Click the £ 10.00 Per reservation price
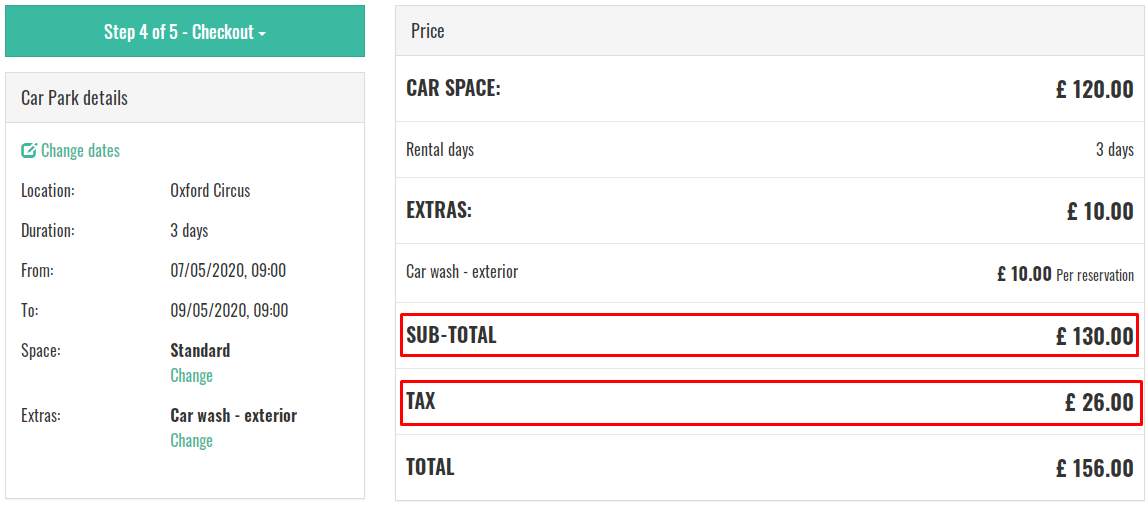The width and height of the screenshot is (1148, 506). [x=1065, y=275]
